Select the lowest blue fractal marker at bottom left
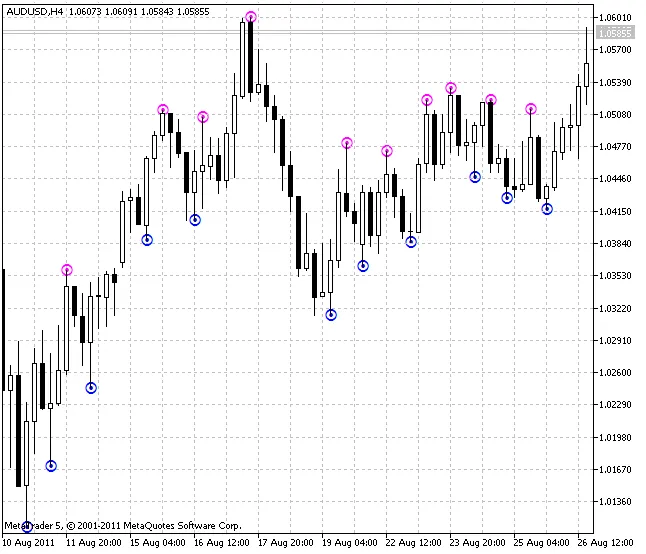Viewport: 646px width, 554px height. [x=27, y=526]
